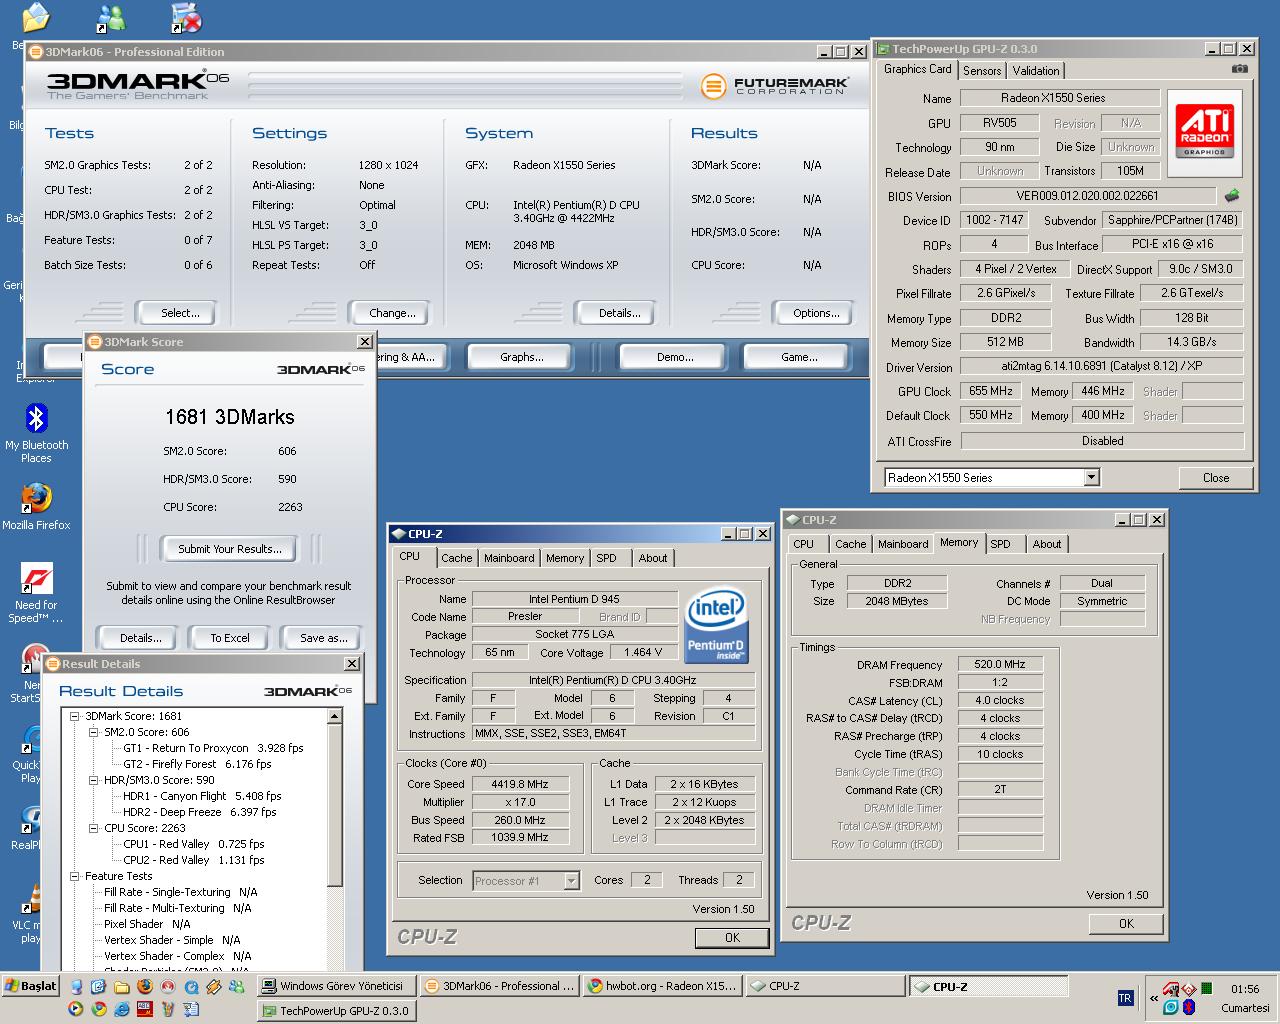Collapse the CPU Score: 2263 node
This screenshot has width=1280, height=1024.
click(x=94, y=828)
